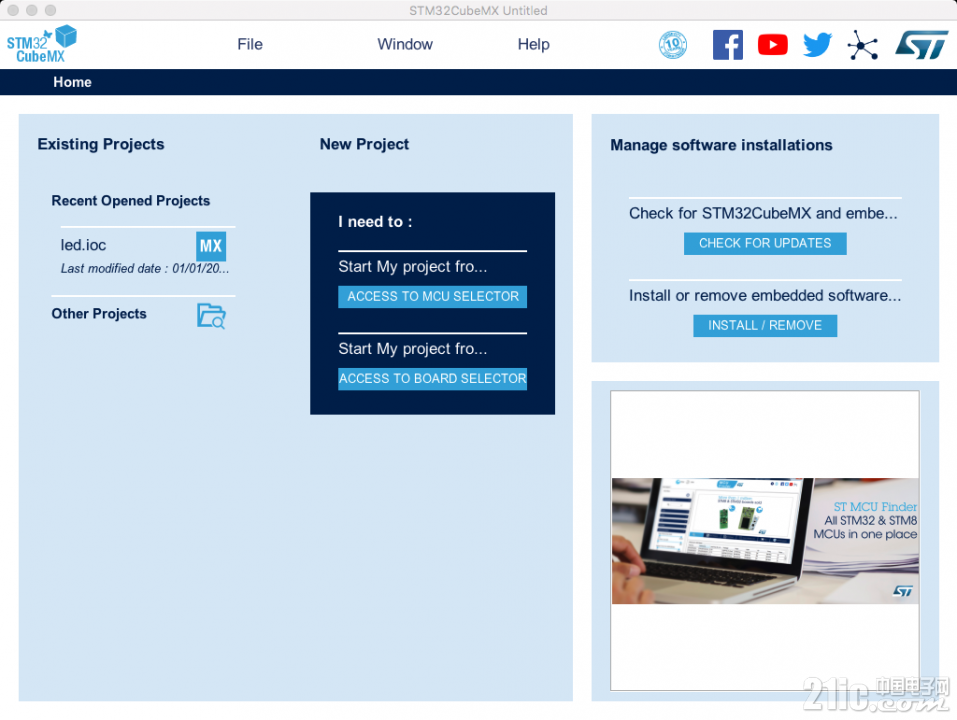Open the YouTube channel icon
This screenshot has height=720, width=957.
[x=773, y=45]
